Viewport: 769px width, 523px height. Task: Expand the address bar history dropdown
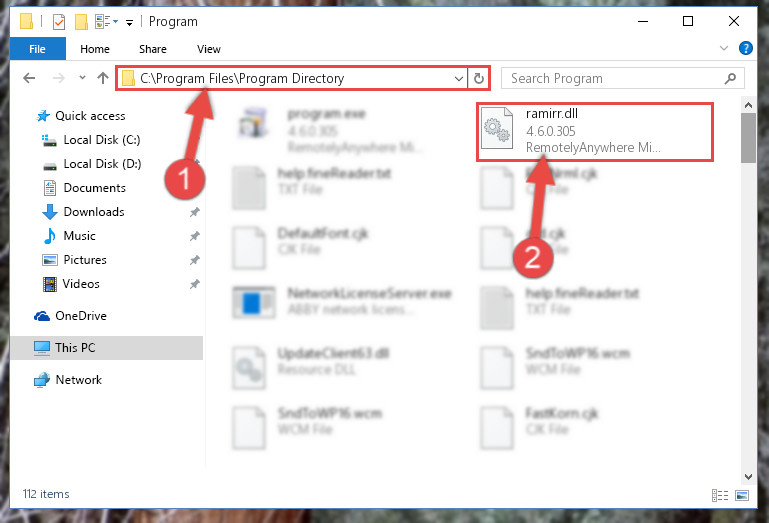point(459,78)
